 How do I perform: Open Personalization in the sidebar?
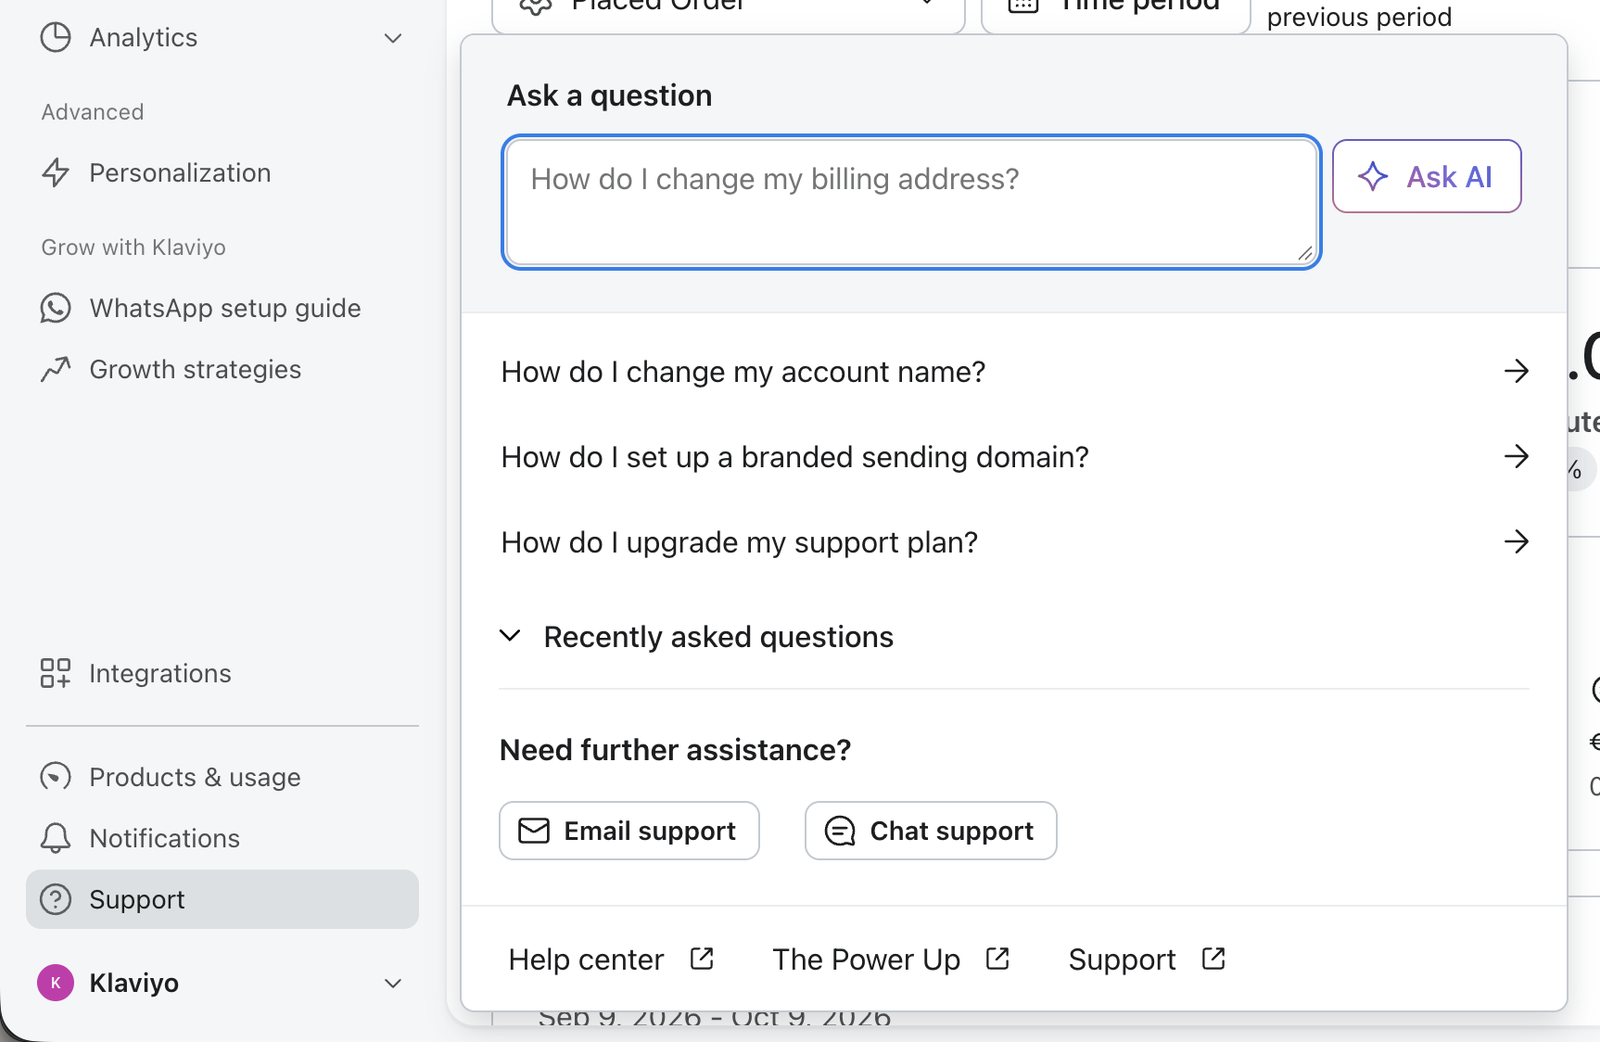[222, 173]
